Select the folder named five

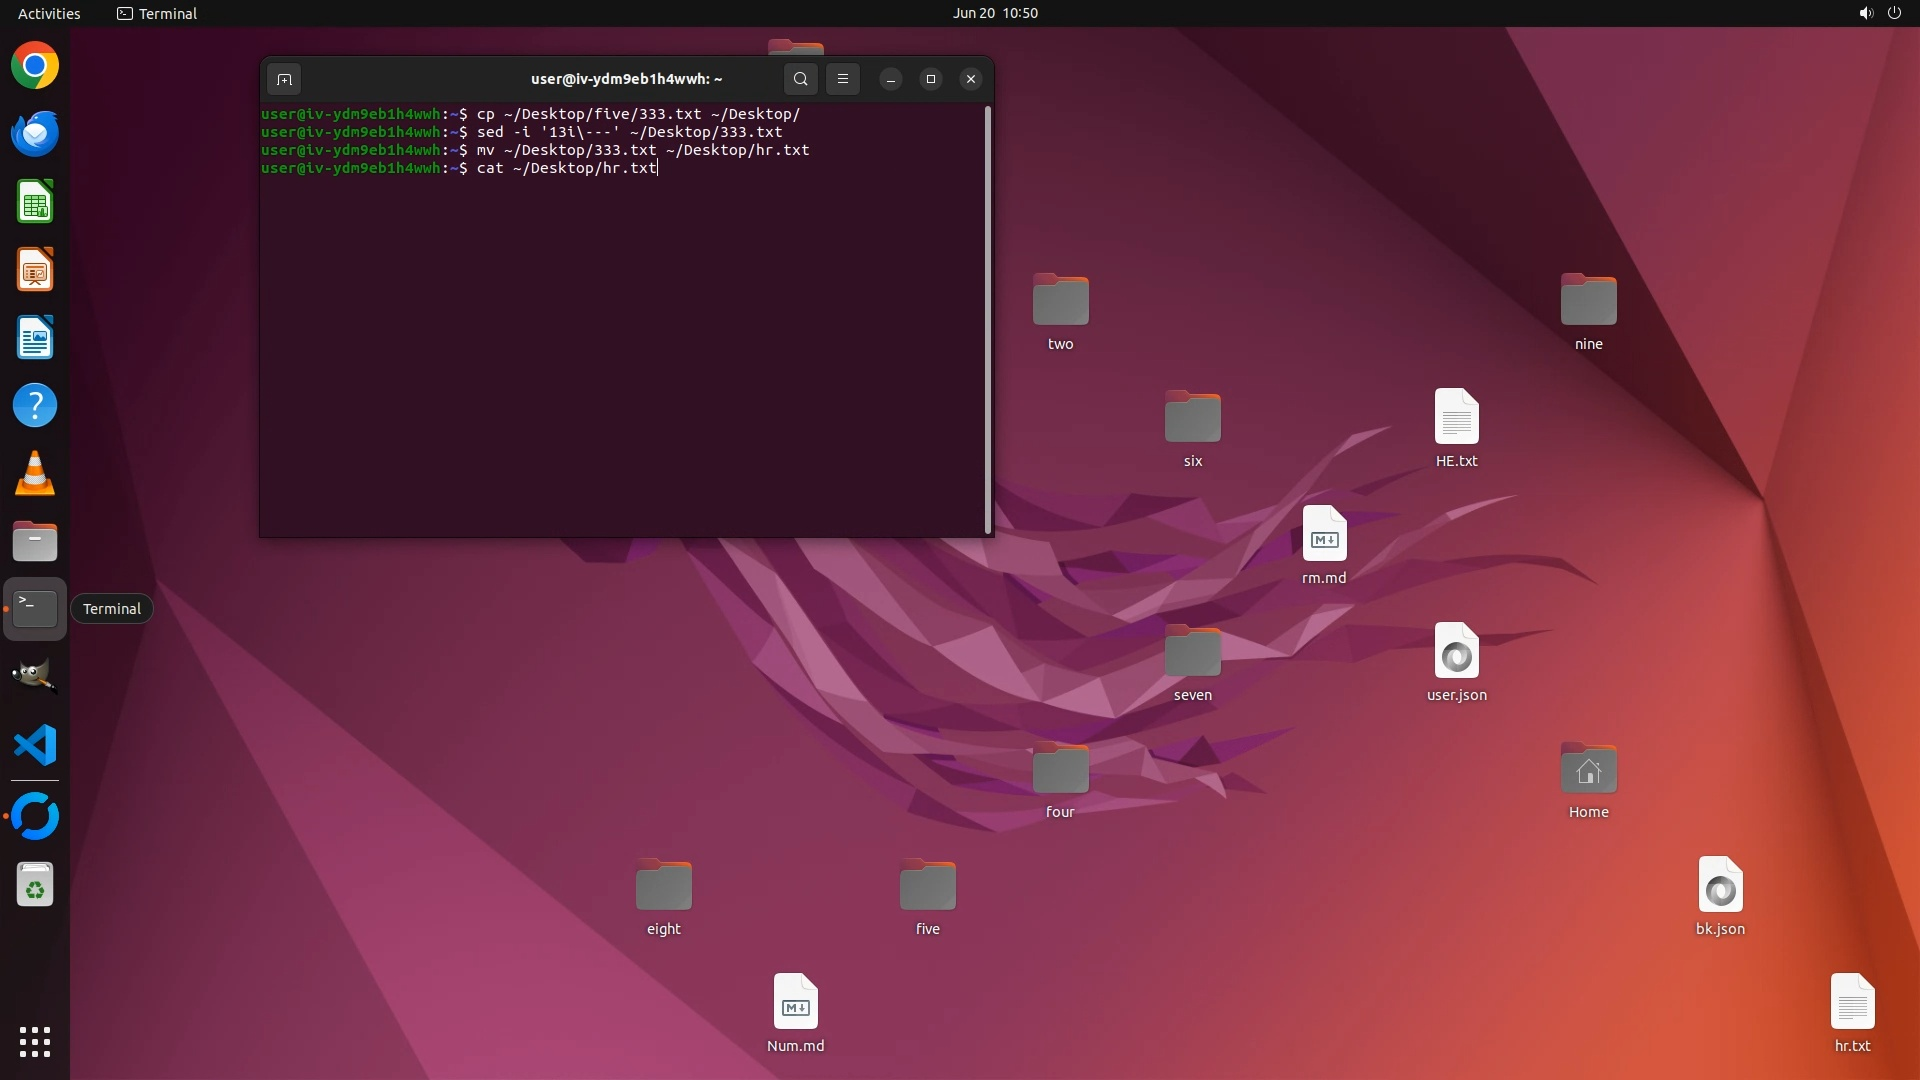927,887
